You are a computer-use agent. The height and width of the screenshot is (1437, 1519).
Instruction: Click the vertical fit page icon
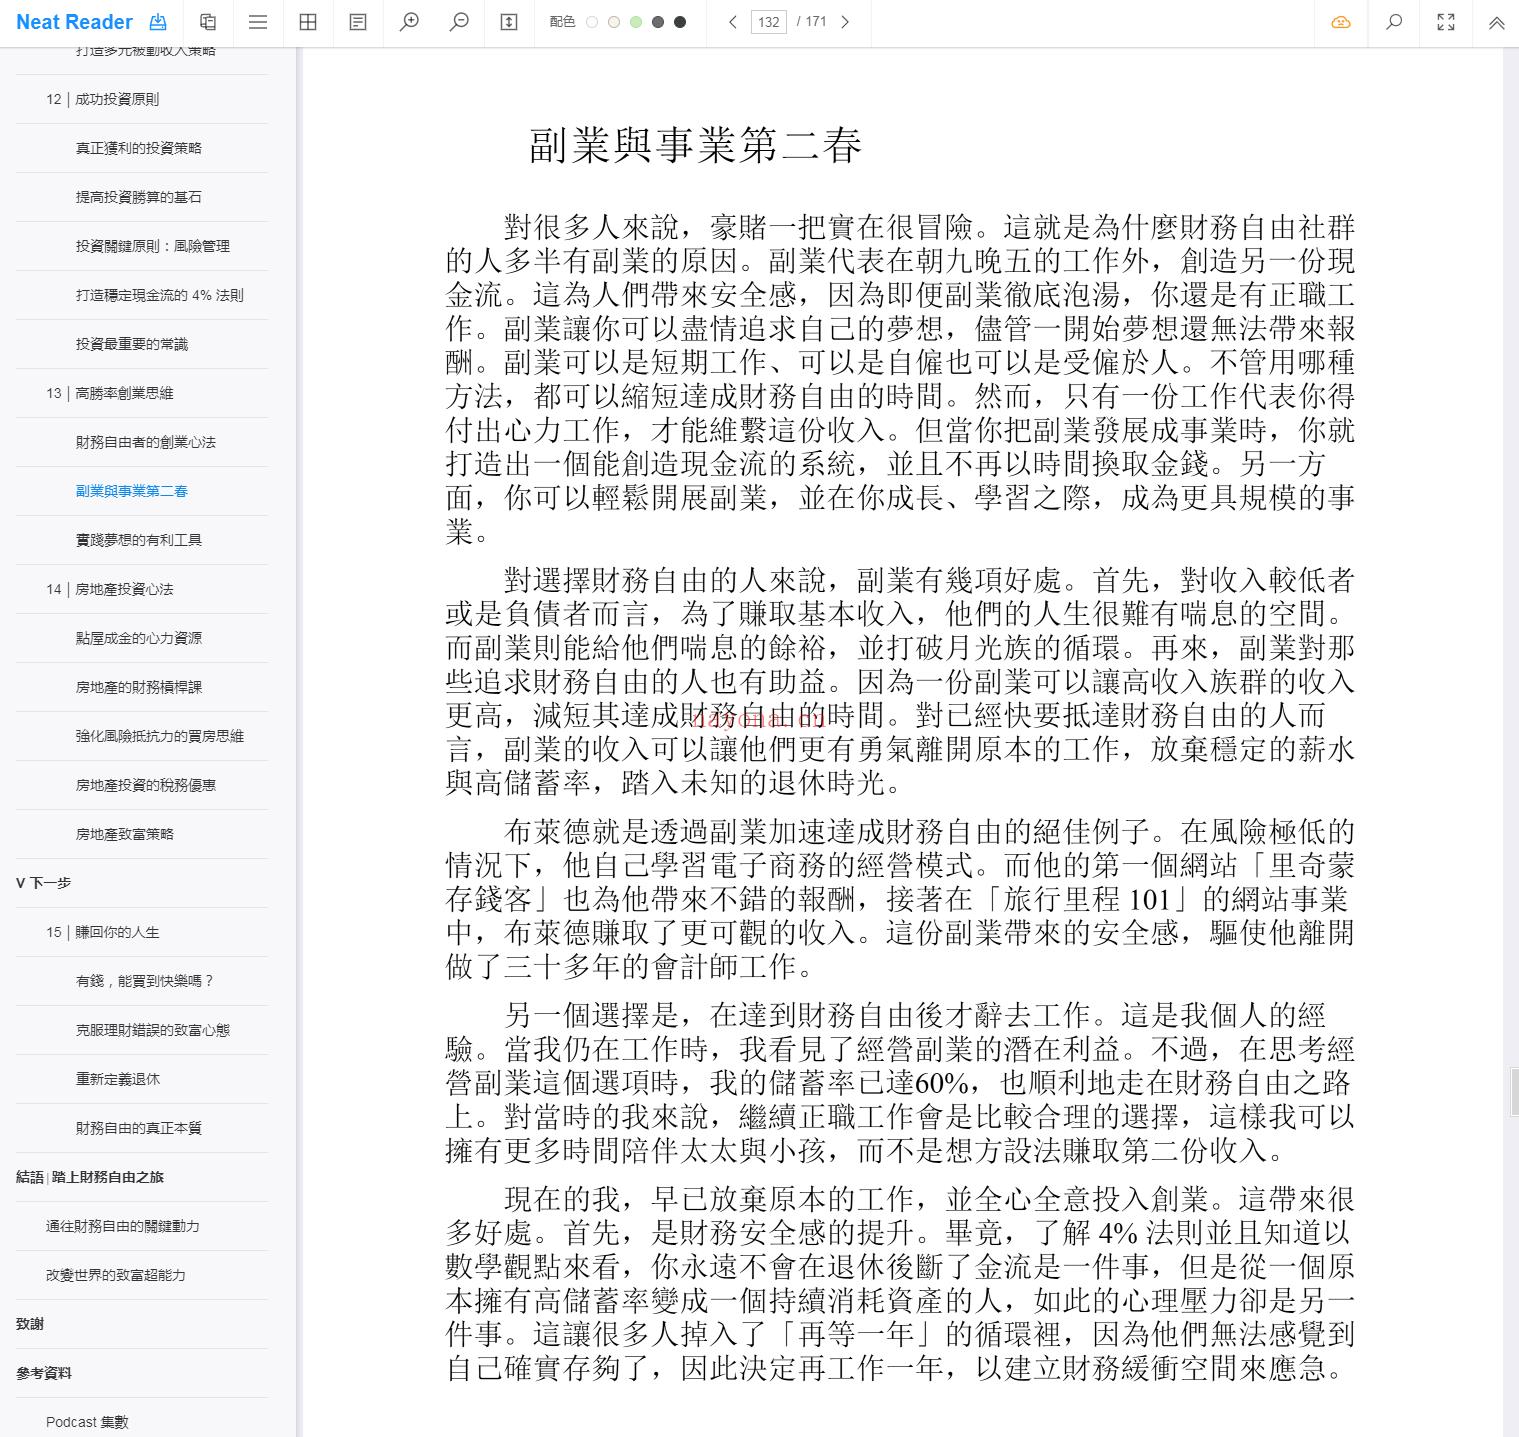(509, 22)
